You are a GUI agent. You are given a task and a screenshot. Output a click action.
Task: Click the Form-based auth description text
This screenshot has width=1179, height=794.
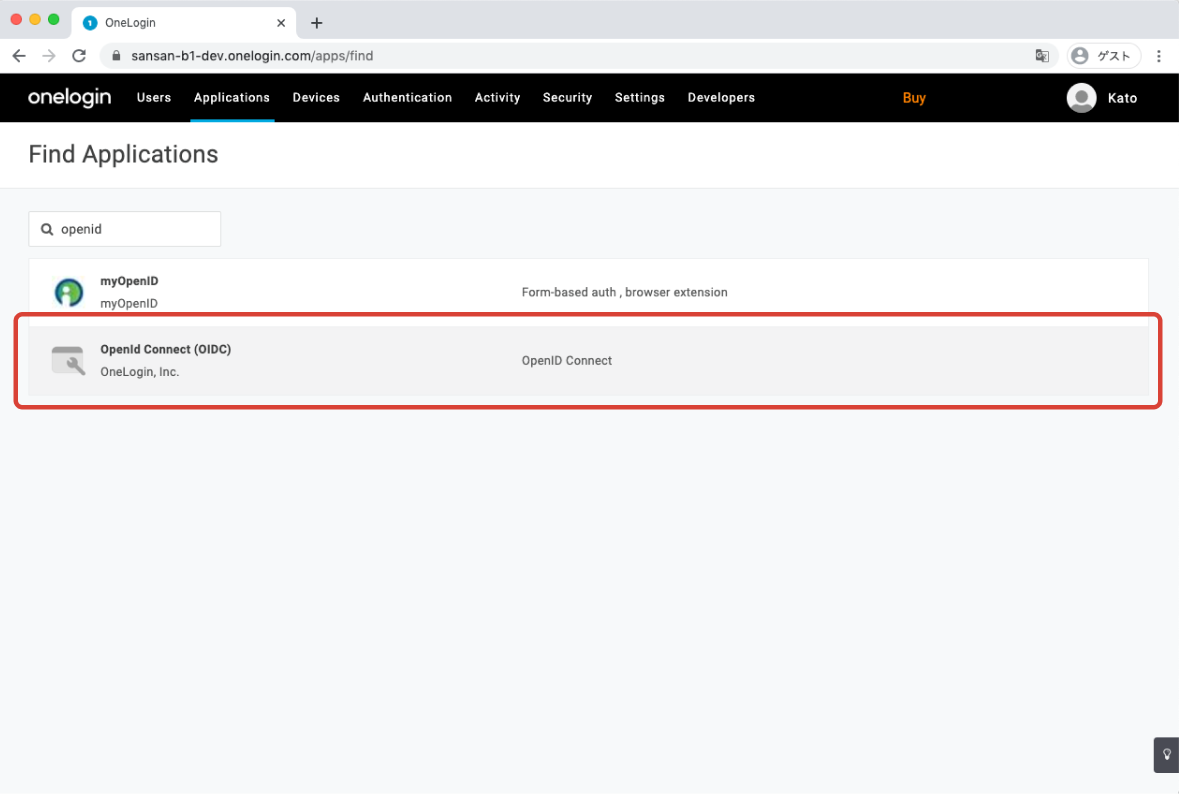click(625, 292)
